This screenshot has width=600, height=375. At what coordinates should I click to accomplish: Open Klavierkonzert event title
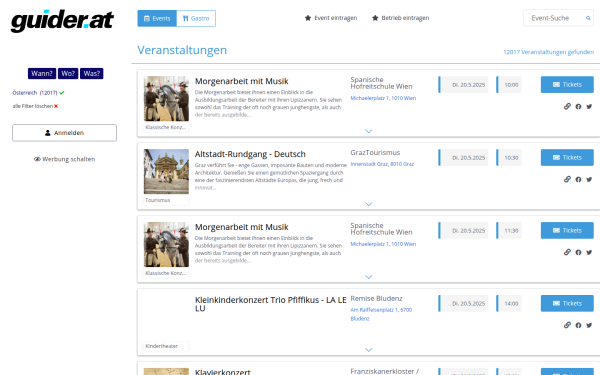coord(223,372)
